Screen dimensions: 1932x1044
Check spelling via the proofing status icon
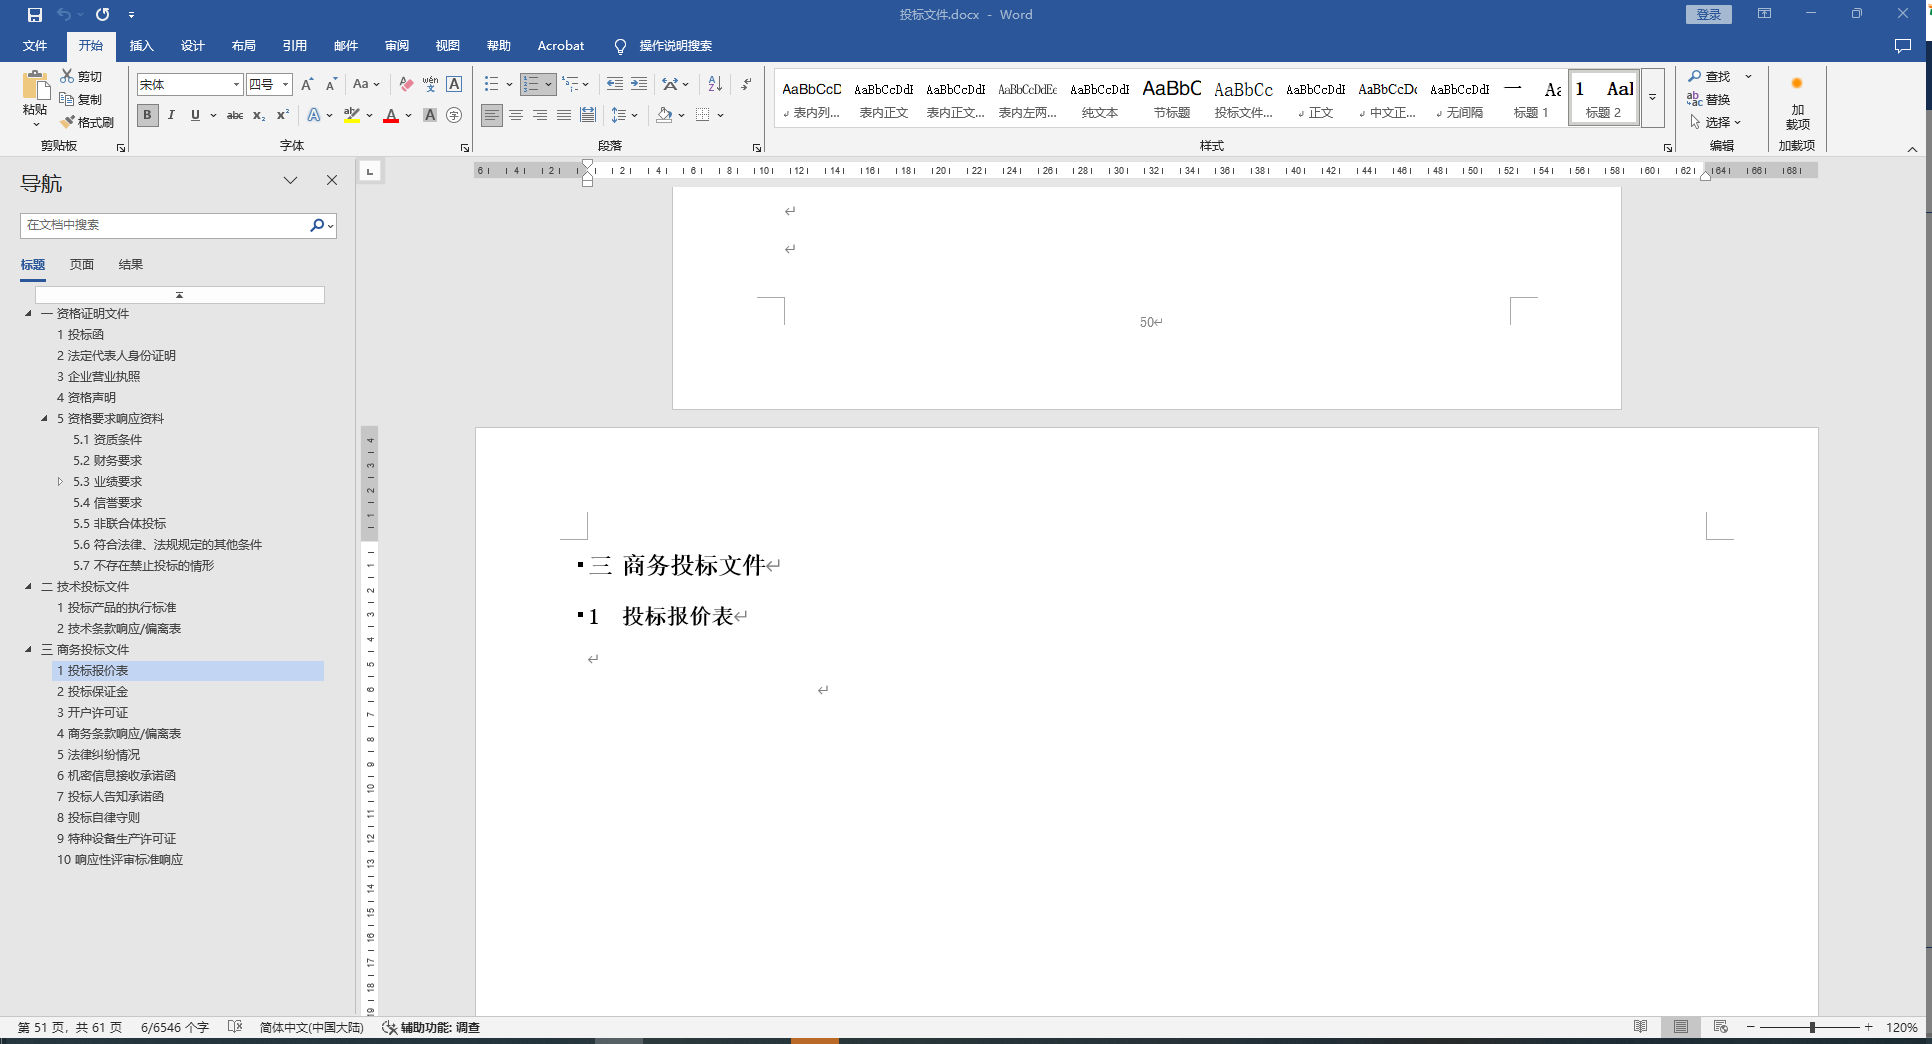click(235, 1027)
